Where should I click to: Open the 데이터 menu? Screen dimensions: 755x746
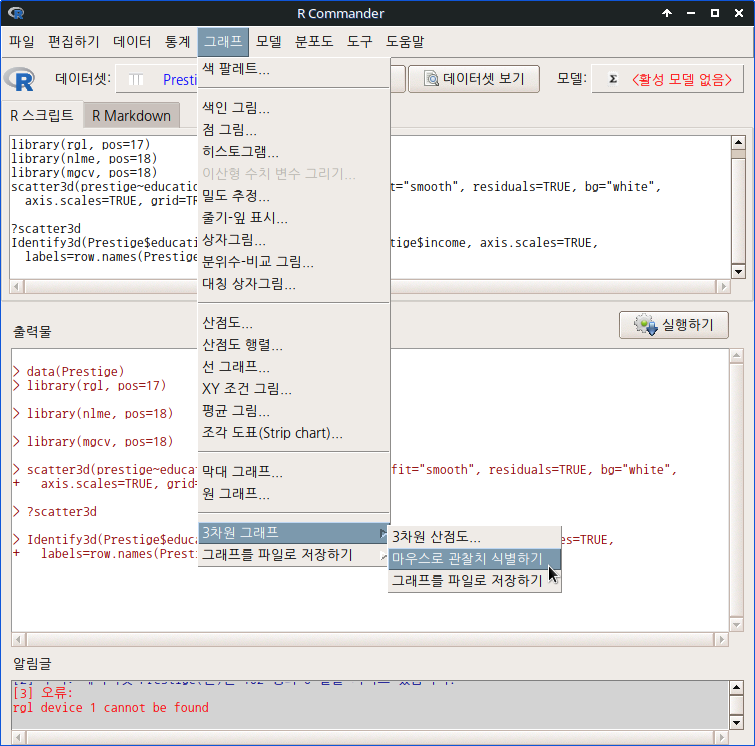pos(132,41)
